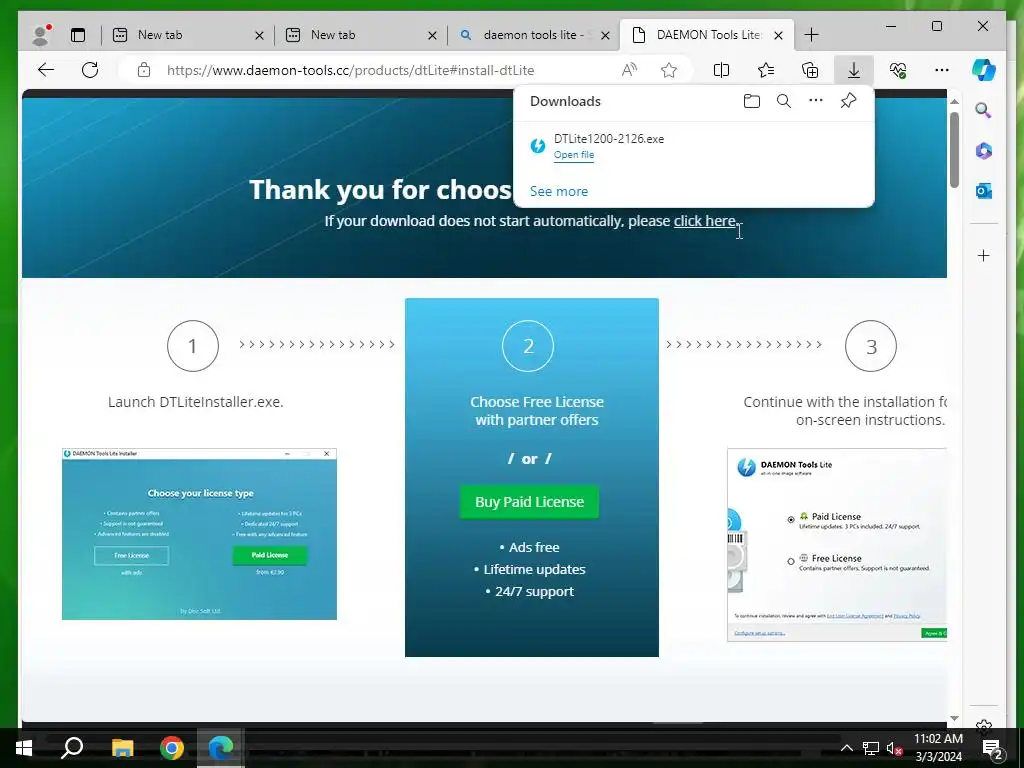Click the DAEMON Tools Lite setup screenshot
Screen dimensions: 1024x768
point(837,545)
